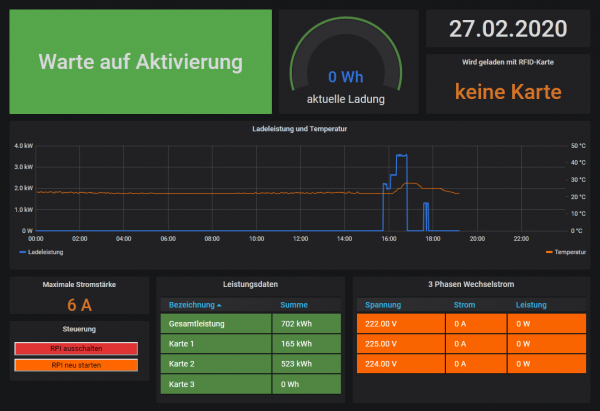Click the Leistung column header
This screenshot has width=600, height=411.
532,304
